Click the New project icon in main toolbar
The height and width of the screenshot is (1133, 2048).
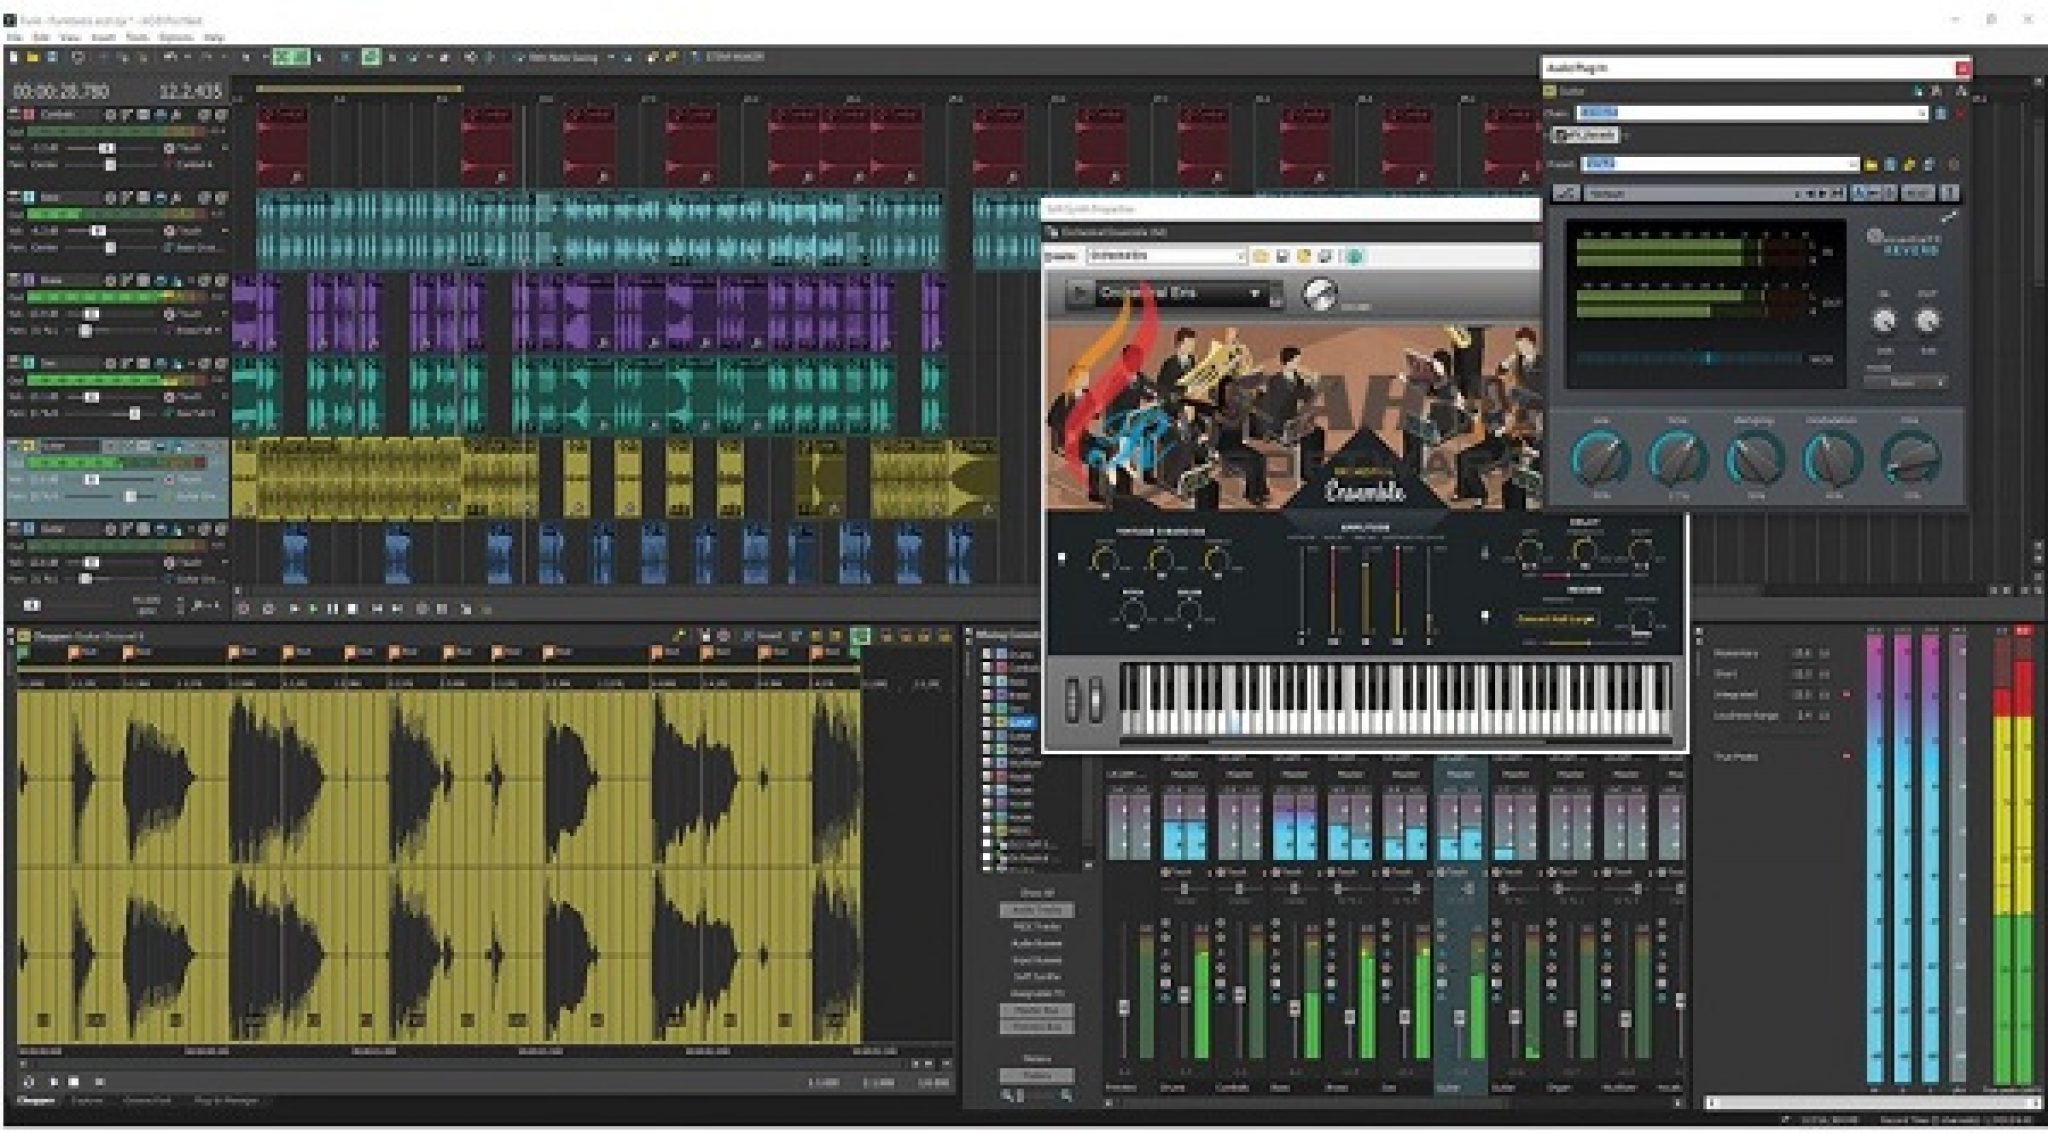14,58
